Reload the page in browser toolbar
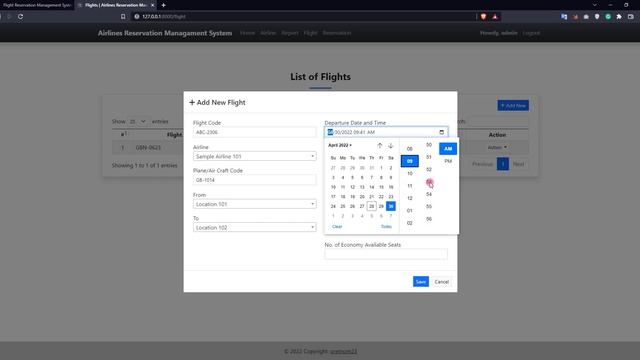Image resolution: width=640 pixels, height=360 pixels. [20, 17]
